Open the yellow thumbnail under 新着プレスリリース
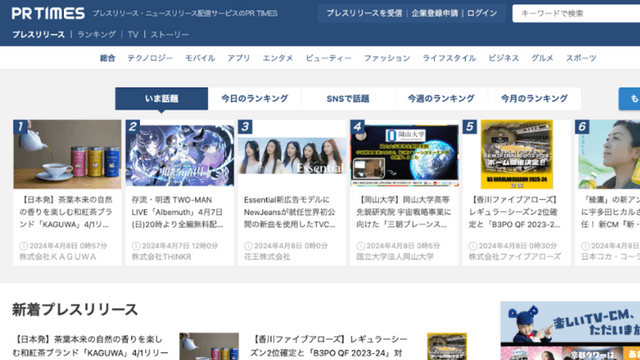 tap(447, 346)
